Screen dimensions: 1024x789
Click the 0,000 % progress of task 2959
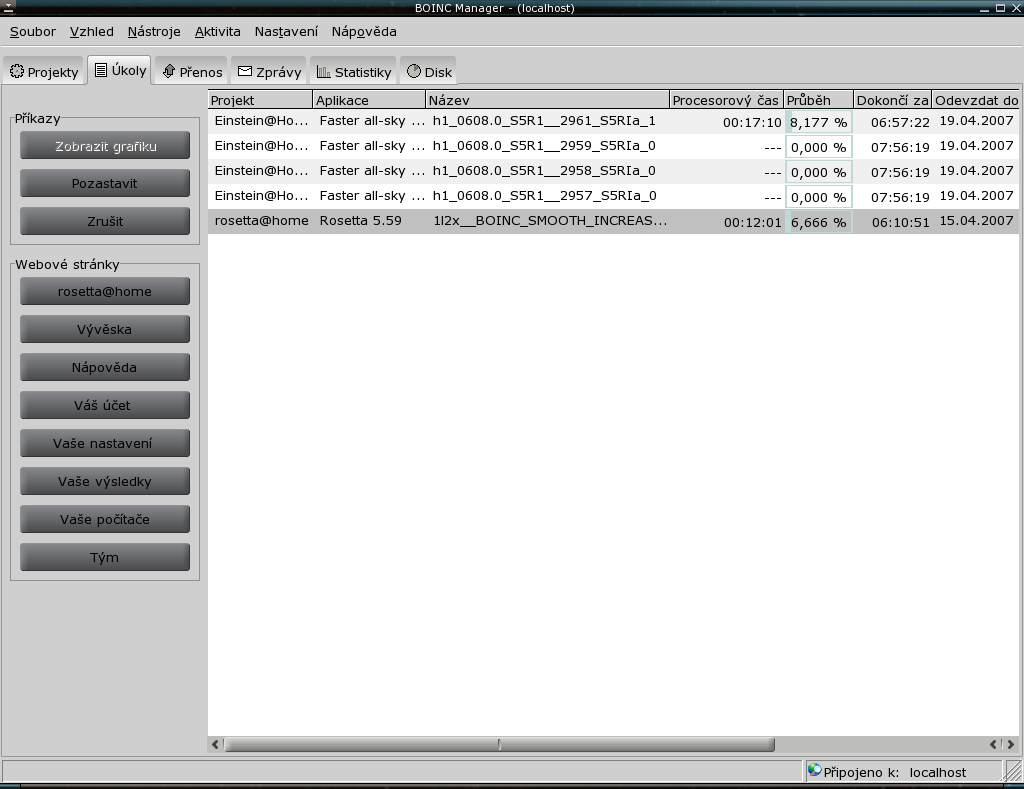click(819, 147)
